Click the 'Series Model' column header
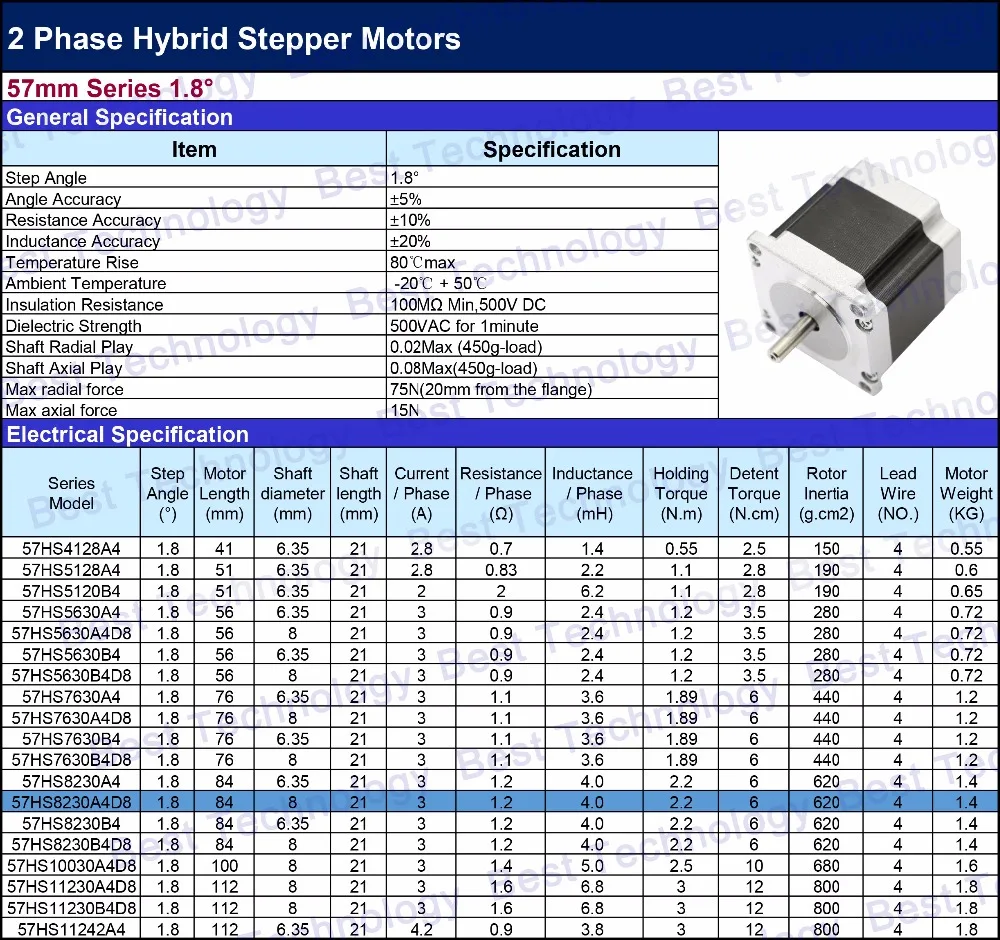 coord(71,493)
